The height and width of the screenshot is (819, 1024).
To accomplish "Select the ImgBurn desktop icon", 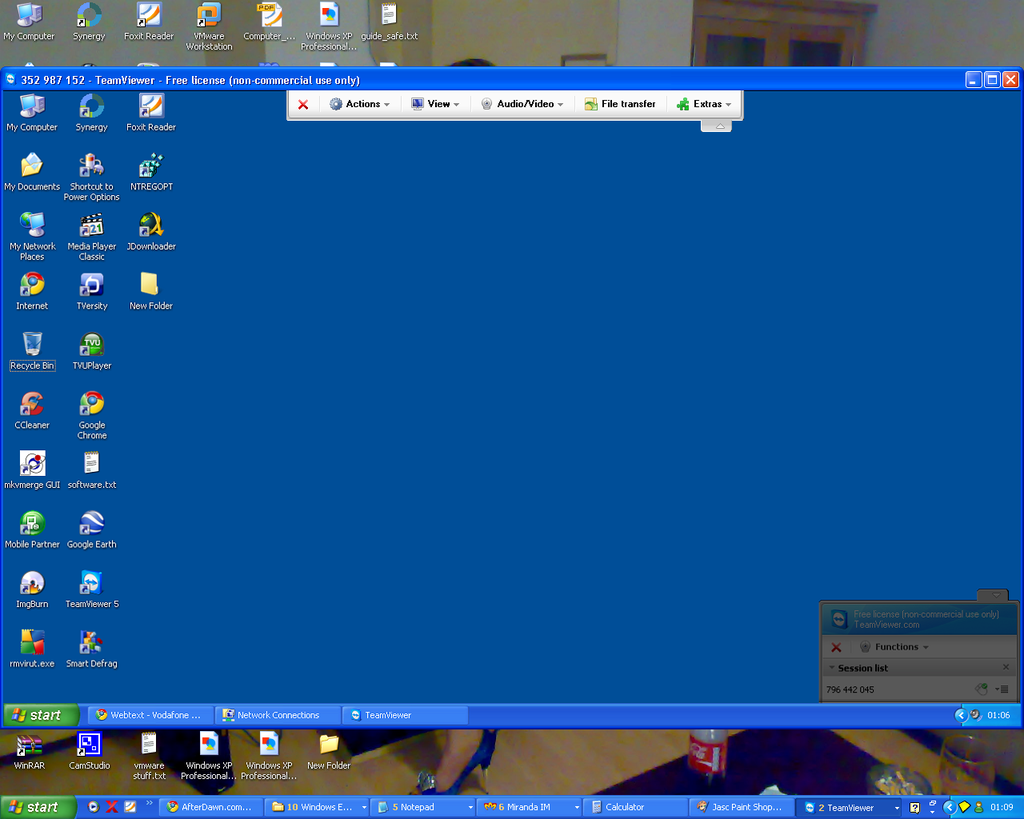I will (32, 589).
